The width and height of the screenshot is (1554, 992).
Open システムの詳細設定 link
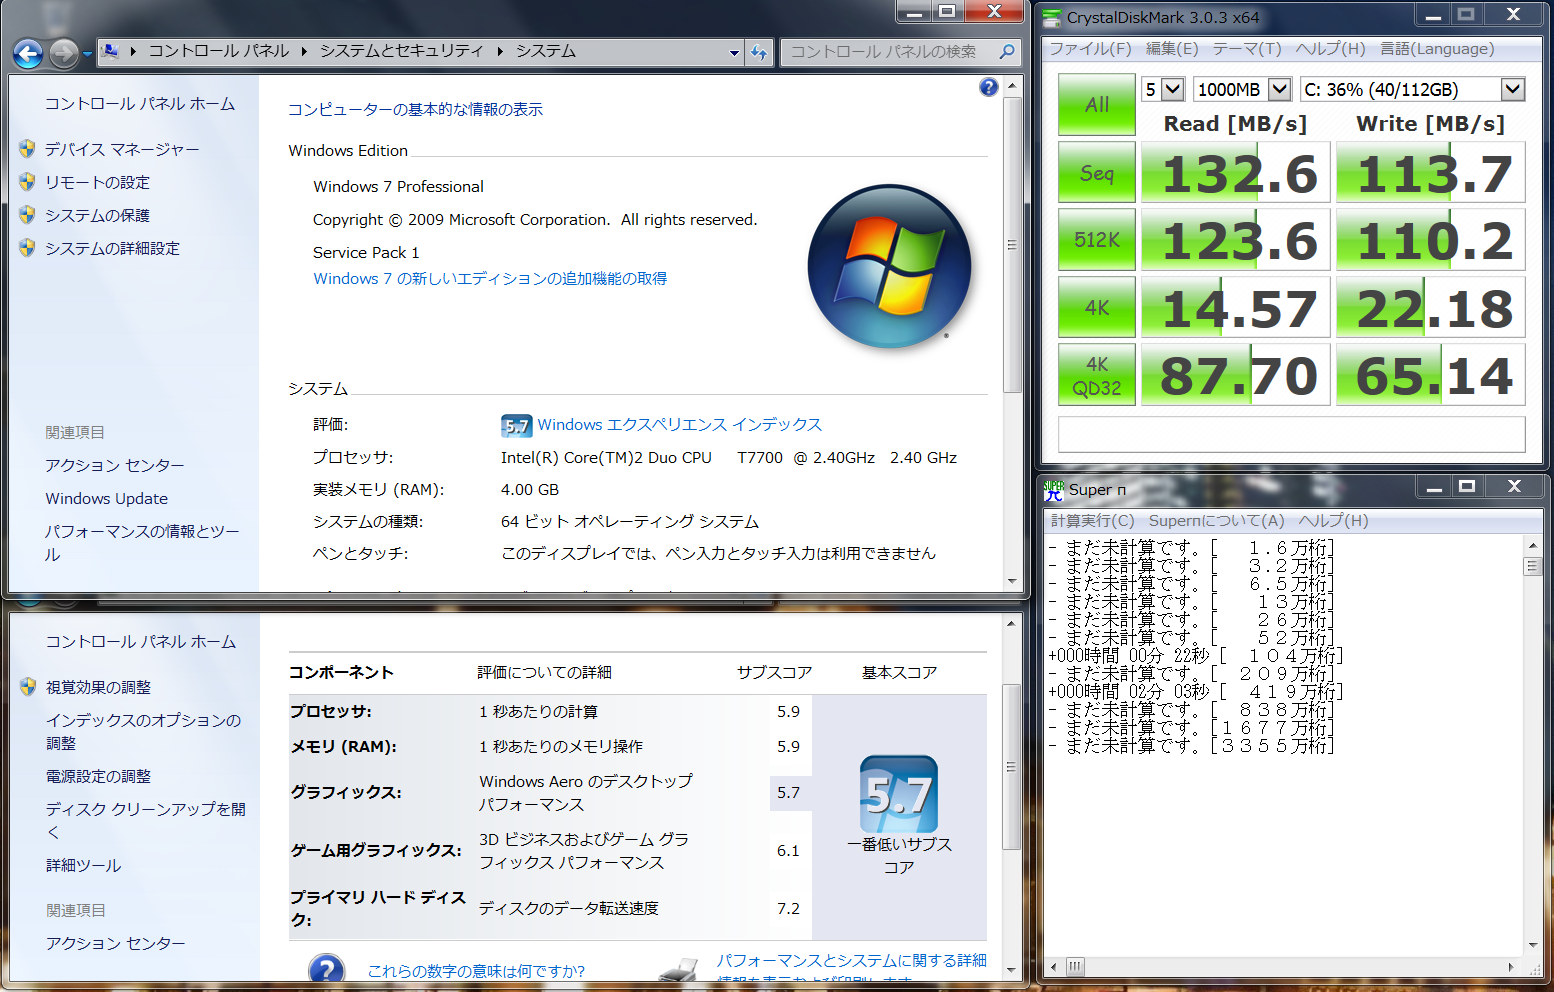coord(112,248)
